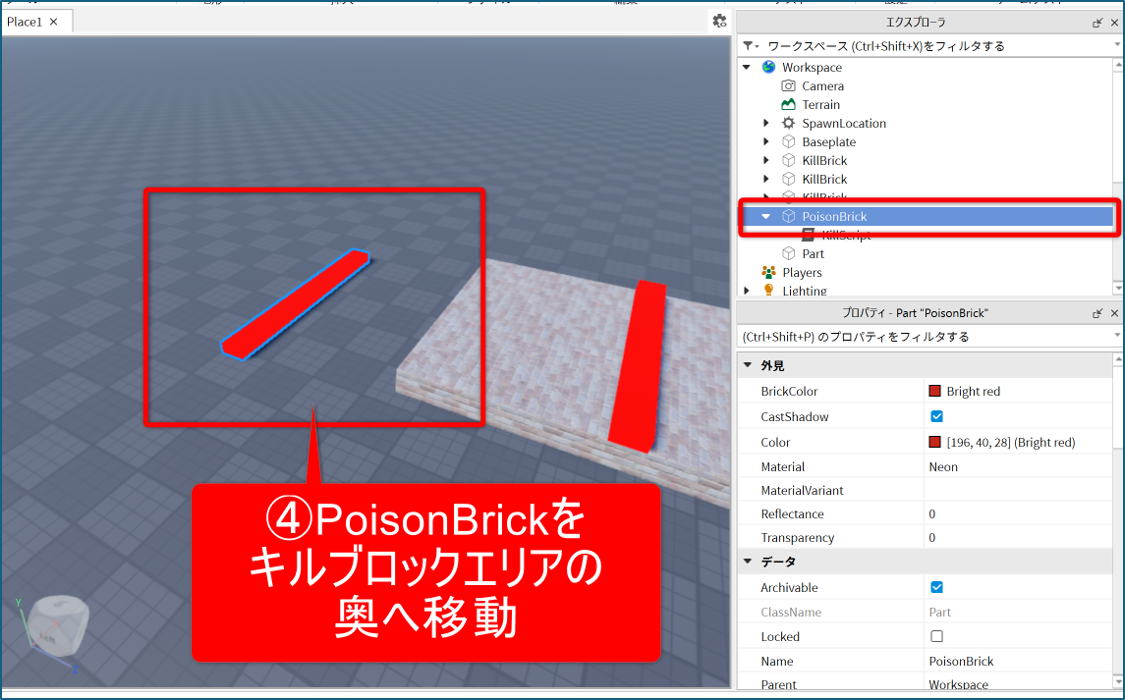This screenshot has width=1125, height=700.
Task: Open viewport settings via the gear icon
Action: pyautogui.click(x=719, y=21)
